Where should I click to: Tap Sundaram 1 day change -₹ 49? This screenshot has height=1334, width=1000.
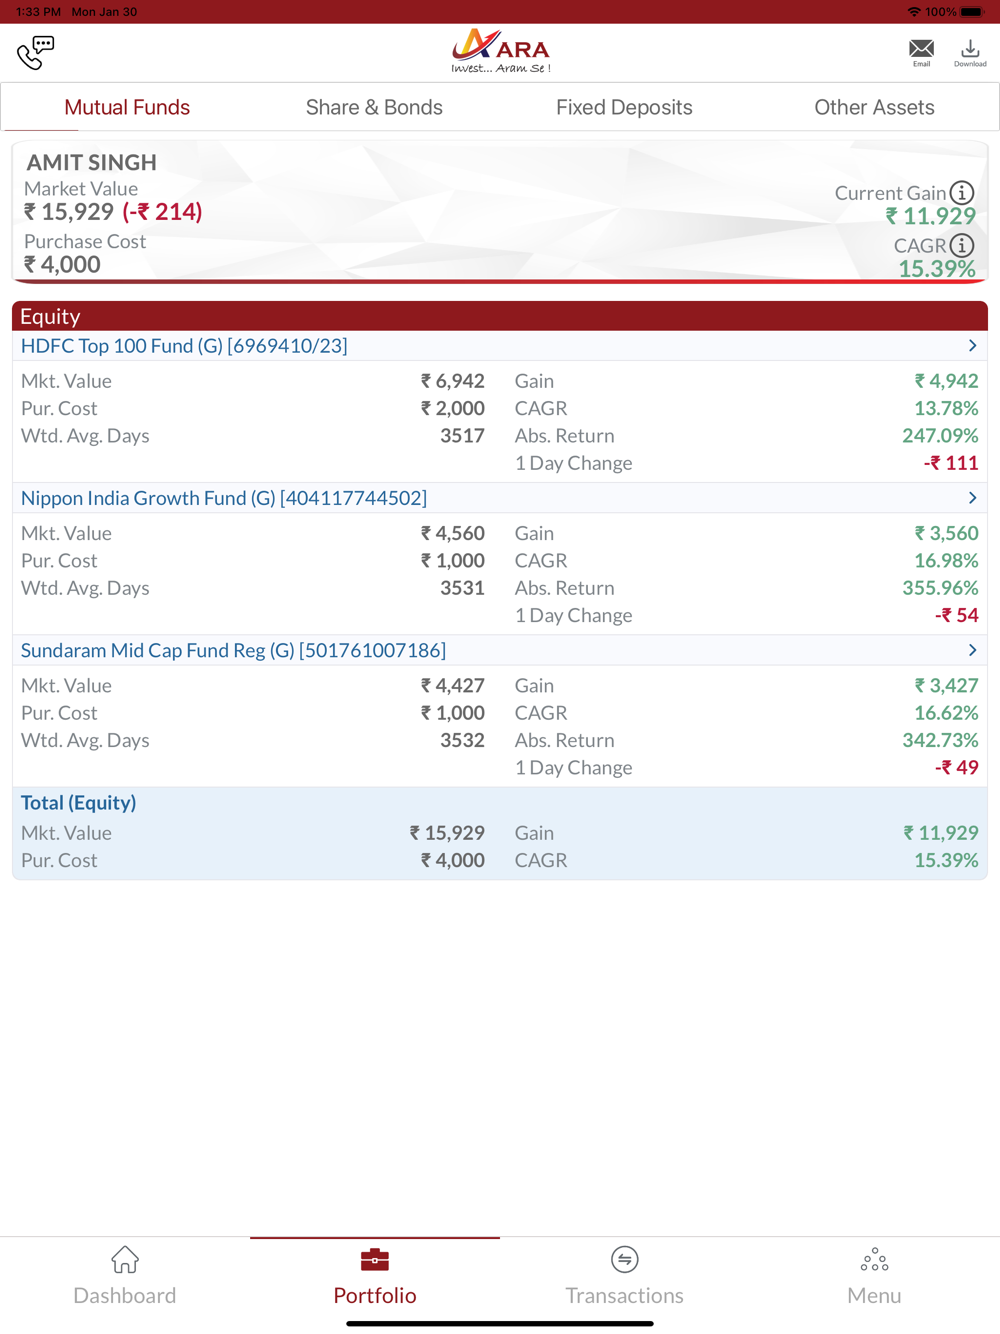[956, 767]
